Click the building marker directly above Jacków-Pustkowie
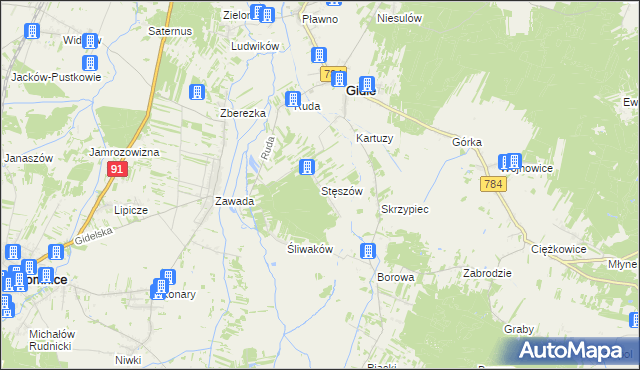Viewport: 640px width, 370px height. (90, 63)
